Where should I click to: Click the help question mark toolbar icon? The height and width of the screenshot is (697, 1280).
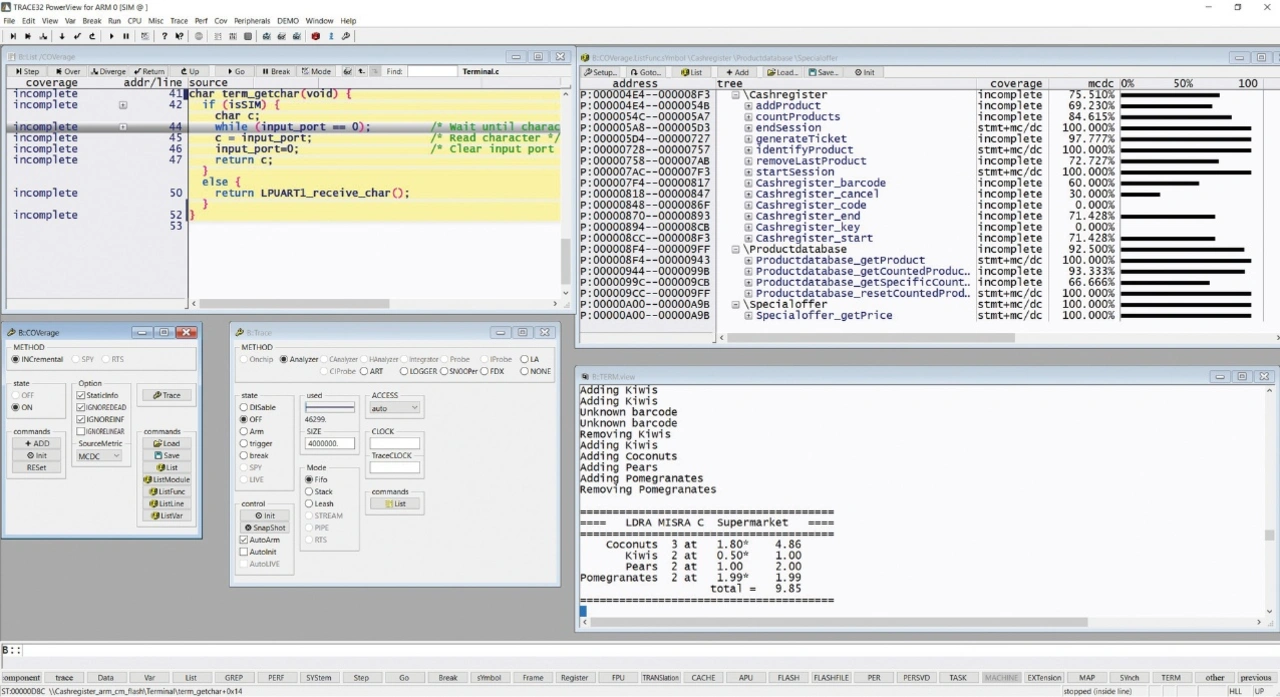pos(164,37)
